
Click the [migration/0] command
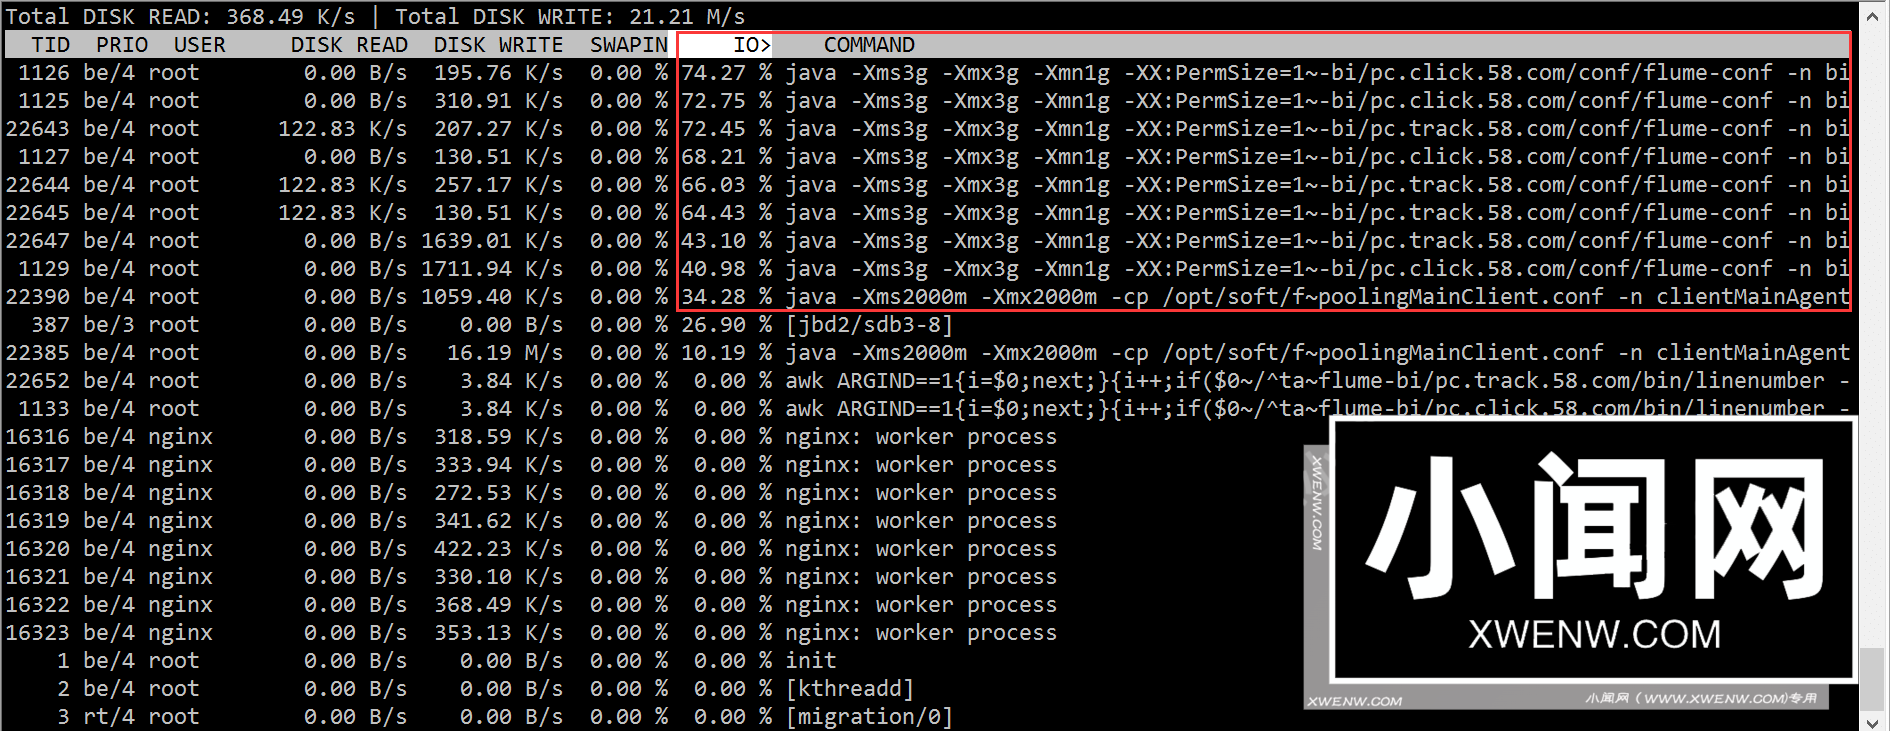pos(869,717)
